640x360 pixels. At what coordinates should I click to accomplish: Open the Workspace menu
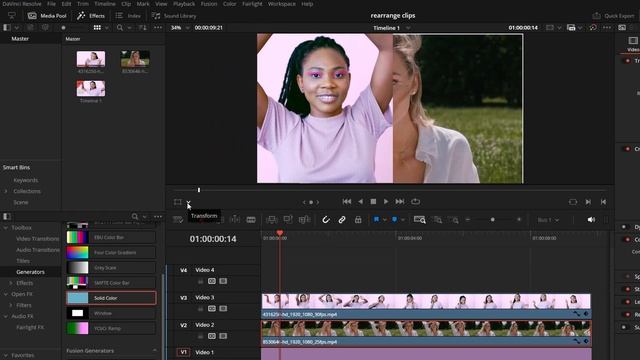click(x=282, y=4)
